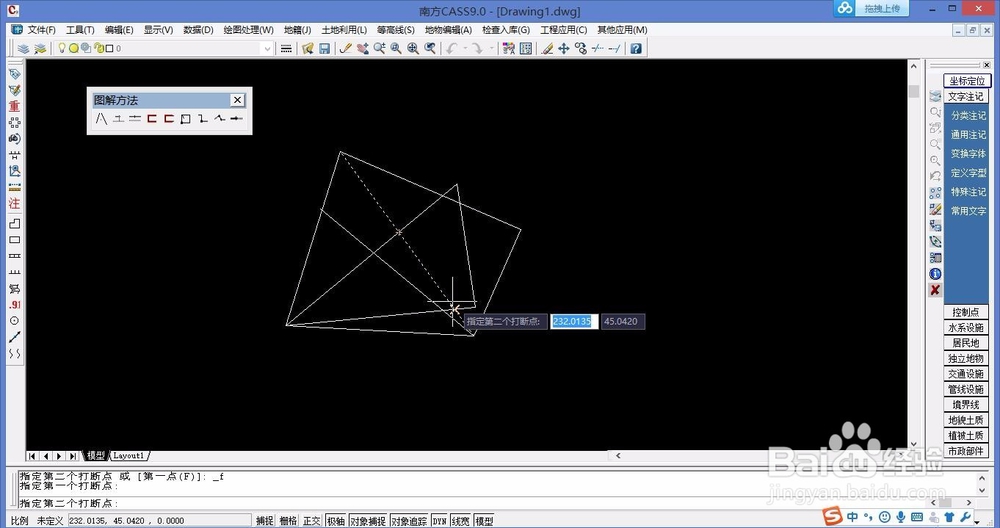Click the redo arrow icon
The image size is (1000, 528).
click(x=476, y=48)
